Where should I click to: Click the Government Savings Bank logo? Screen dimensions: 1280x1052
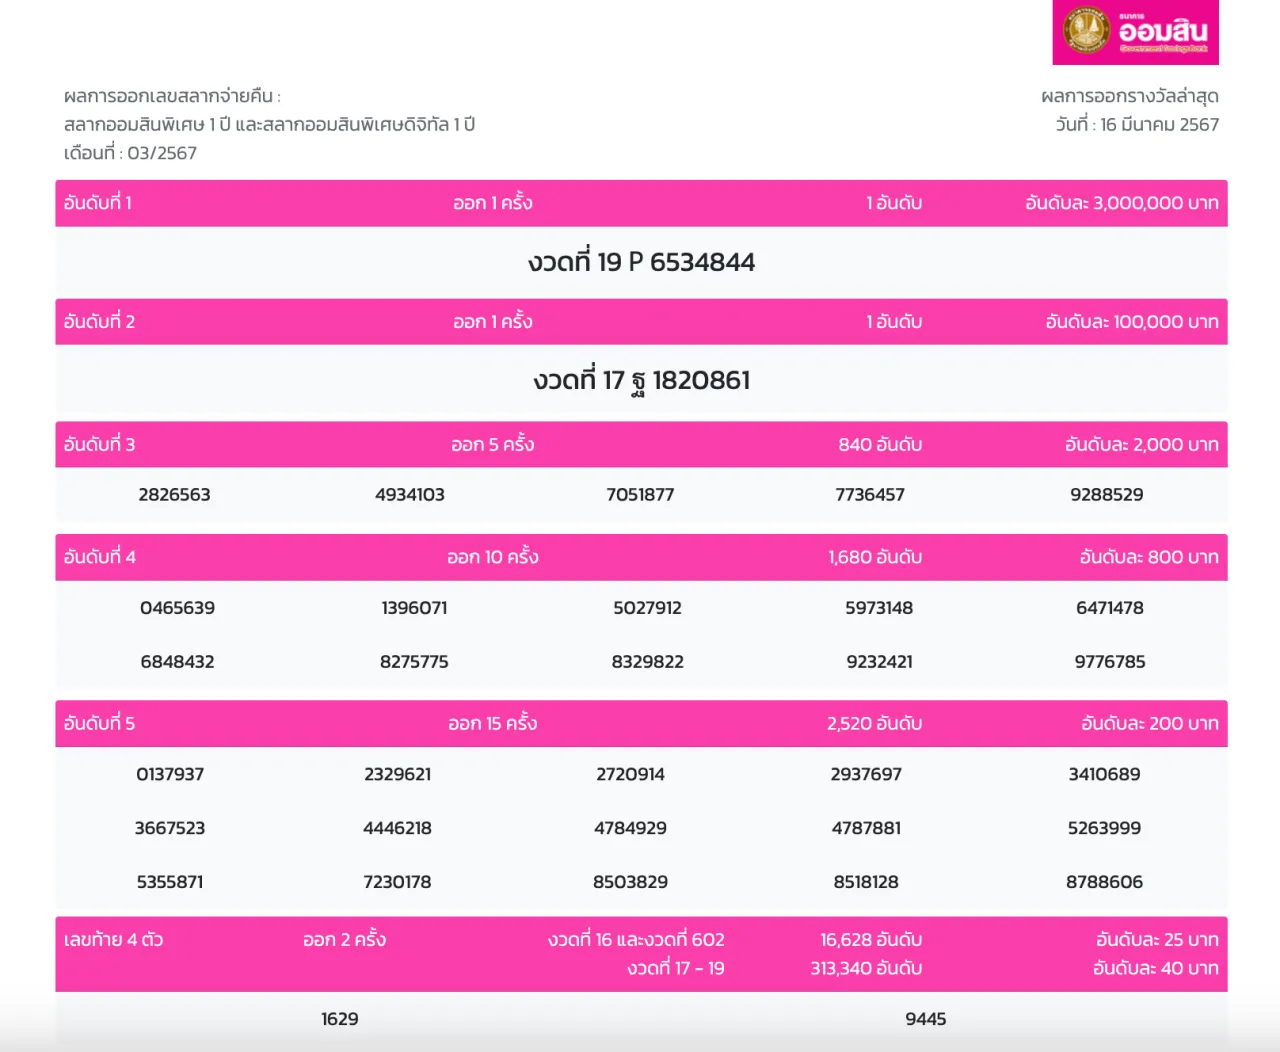click(1135, 32)
